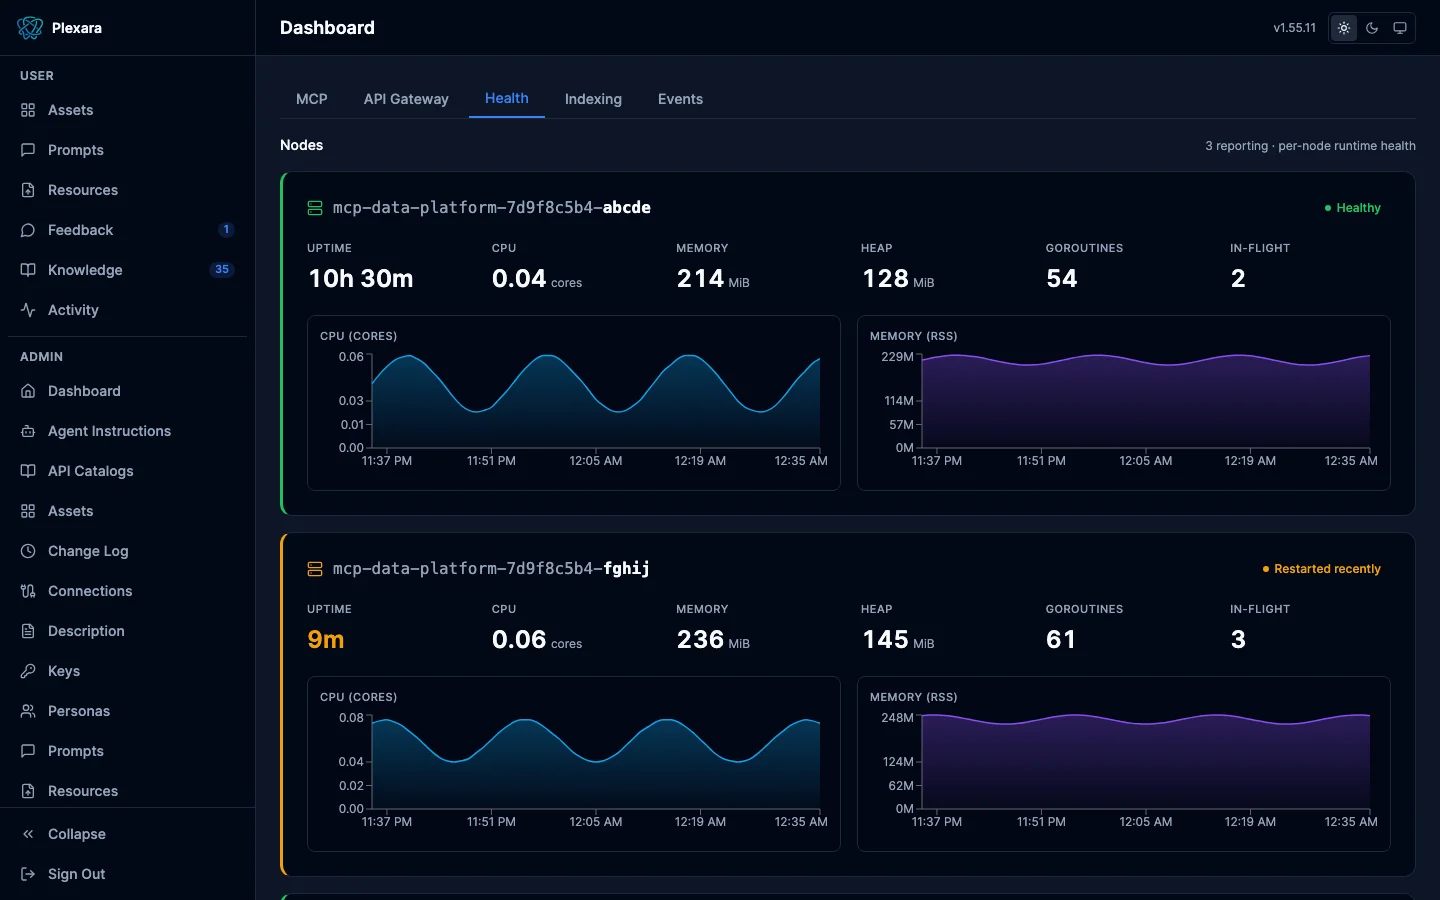Open the API Gateway tab
This screenshot has width=1440, height=900.
406,99
